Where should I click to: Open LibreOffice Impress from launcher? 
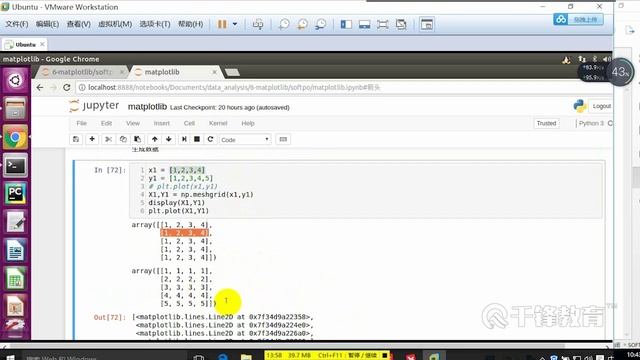point(16,307)
